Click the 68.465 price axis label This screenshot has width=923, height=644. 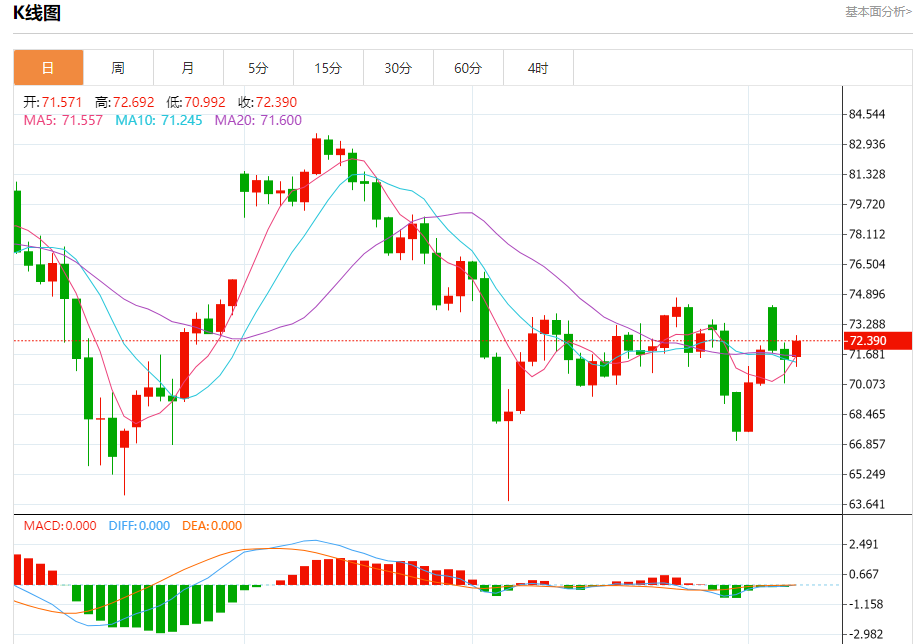pyautogui.click(x=867, y=414)
